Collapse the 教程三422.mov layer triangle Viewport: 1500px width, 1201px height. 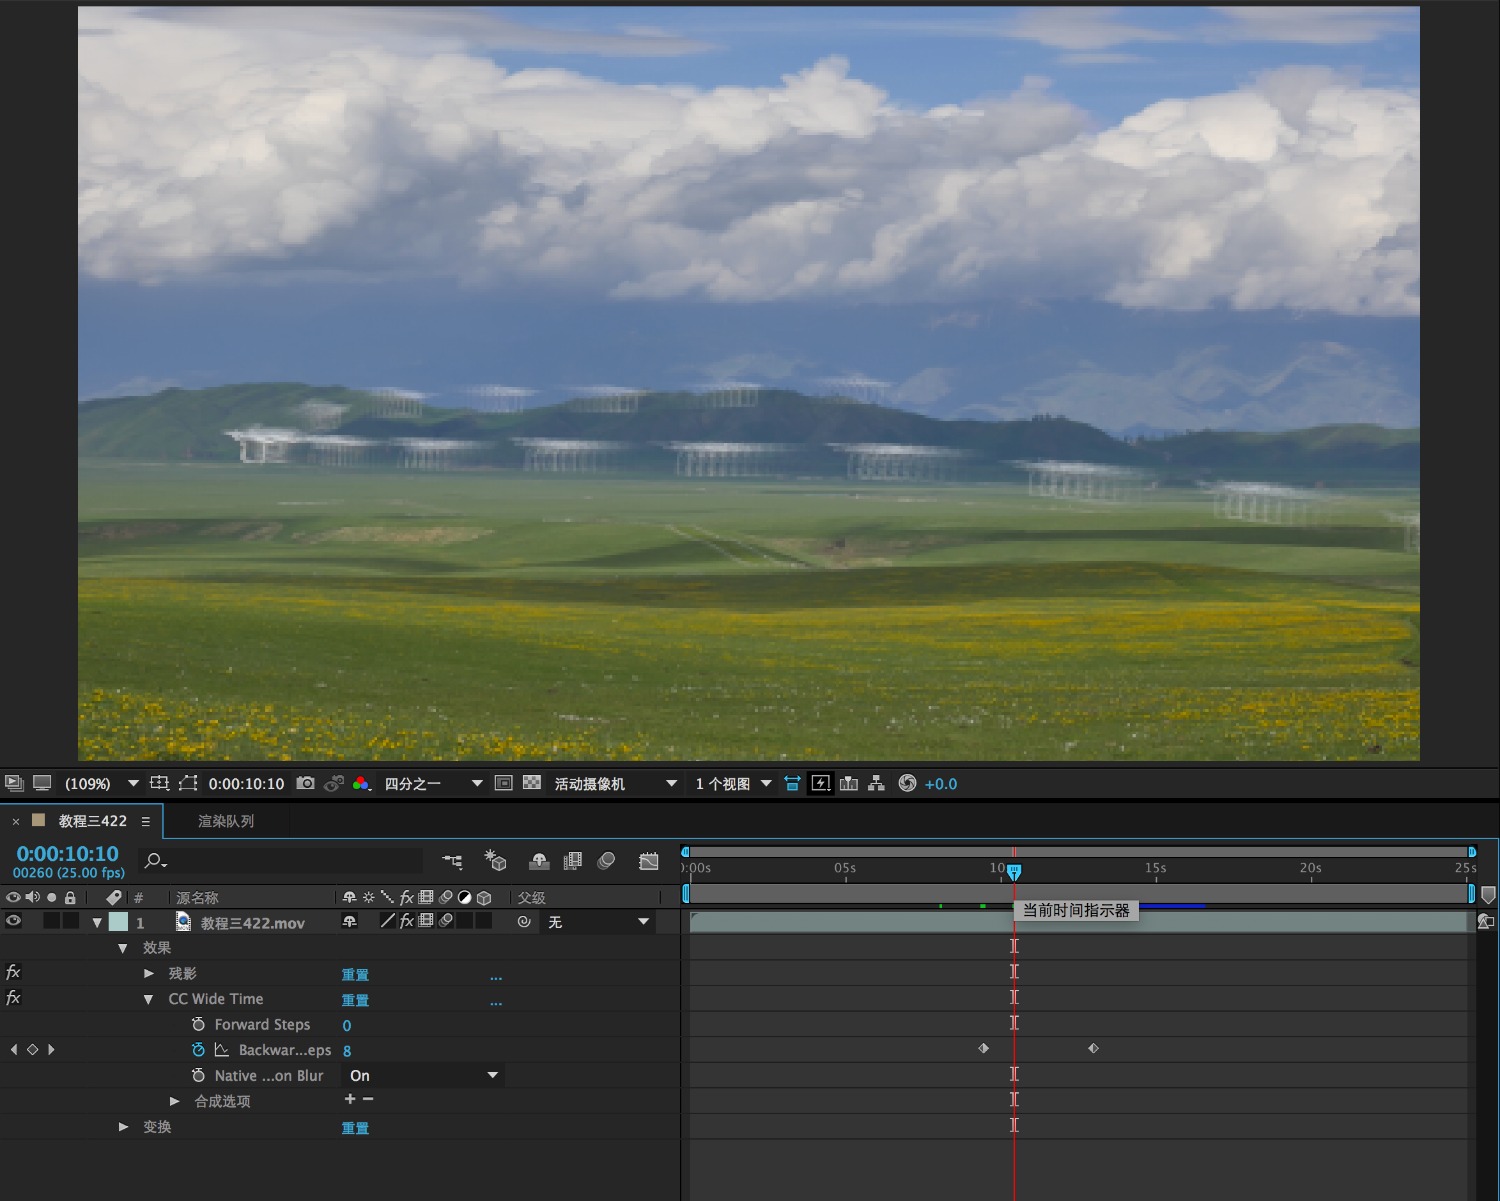click(97, 923)
